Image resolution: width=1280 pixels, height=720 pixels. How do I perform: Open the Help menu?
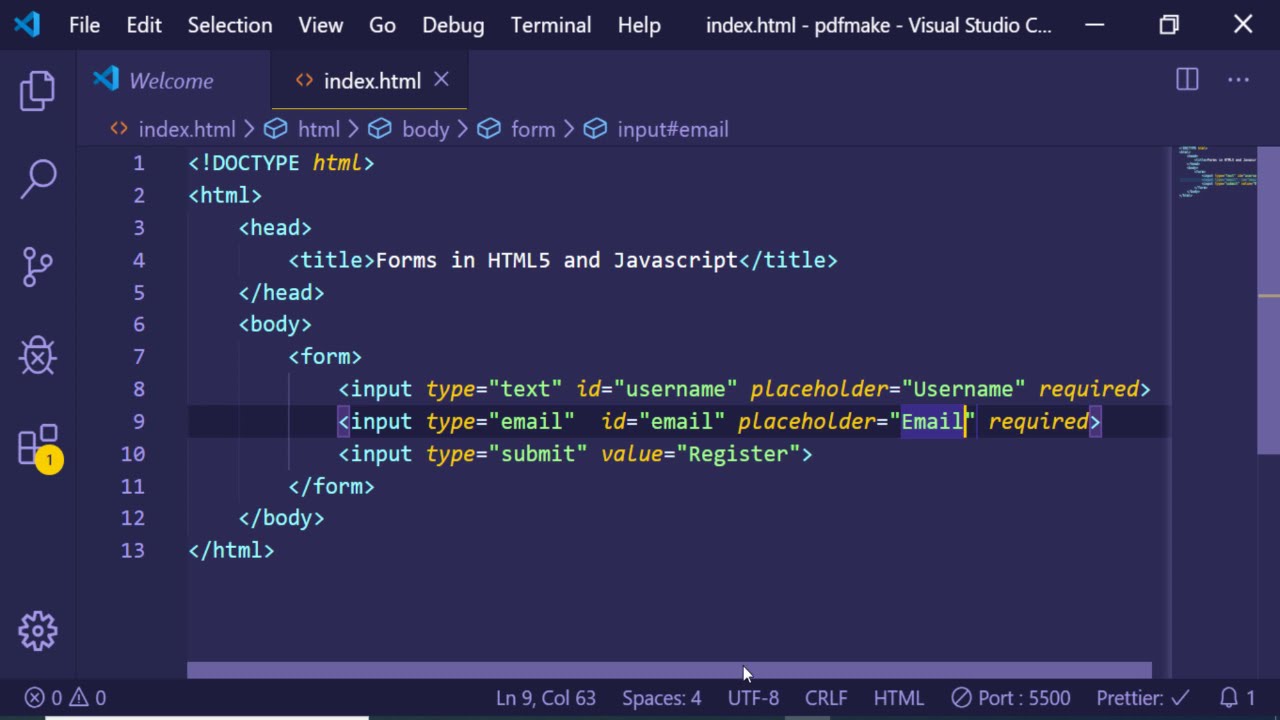(x=639, y=25)
